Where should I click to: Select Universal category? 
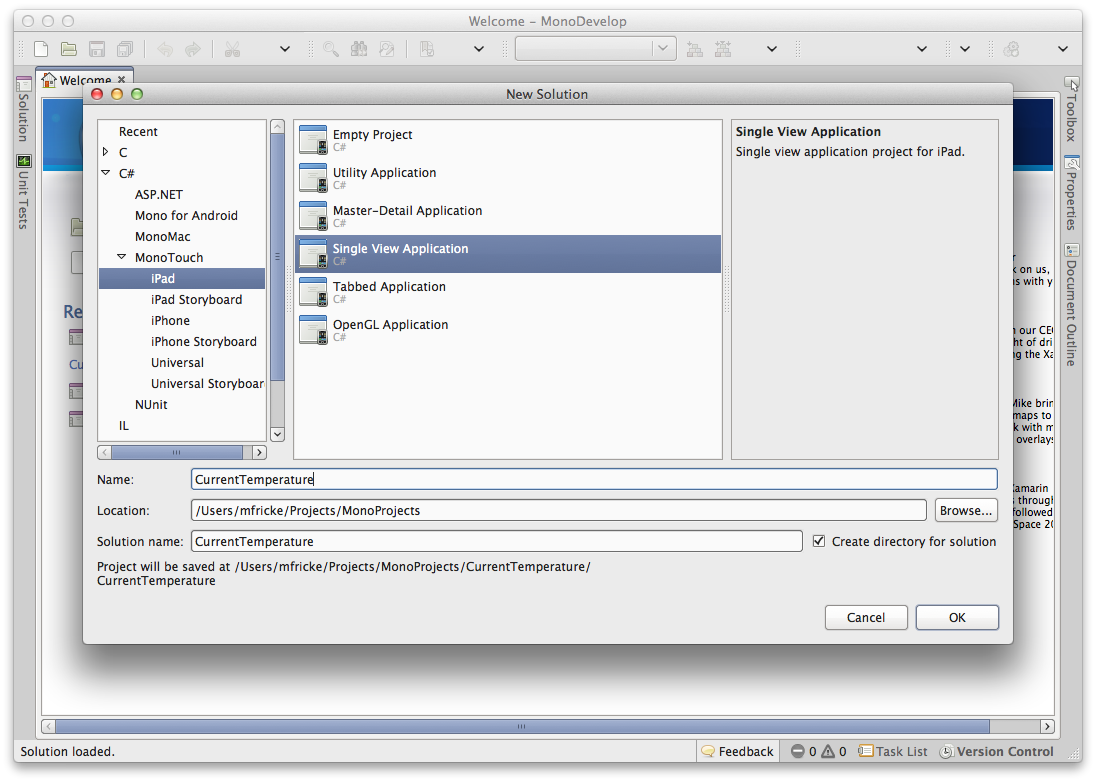[177, 362]
